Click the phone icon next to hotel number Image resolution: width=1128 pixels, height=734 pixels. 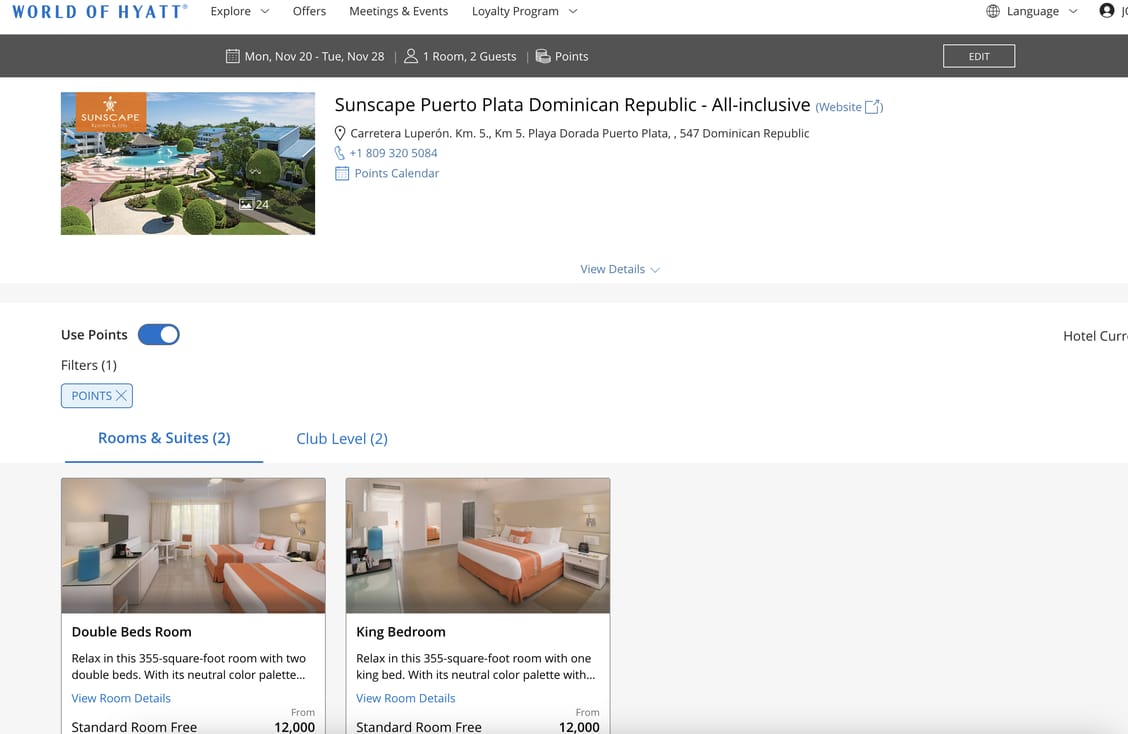[x=340, y=153]
